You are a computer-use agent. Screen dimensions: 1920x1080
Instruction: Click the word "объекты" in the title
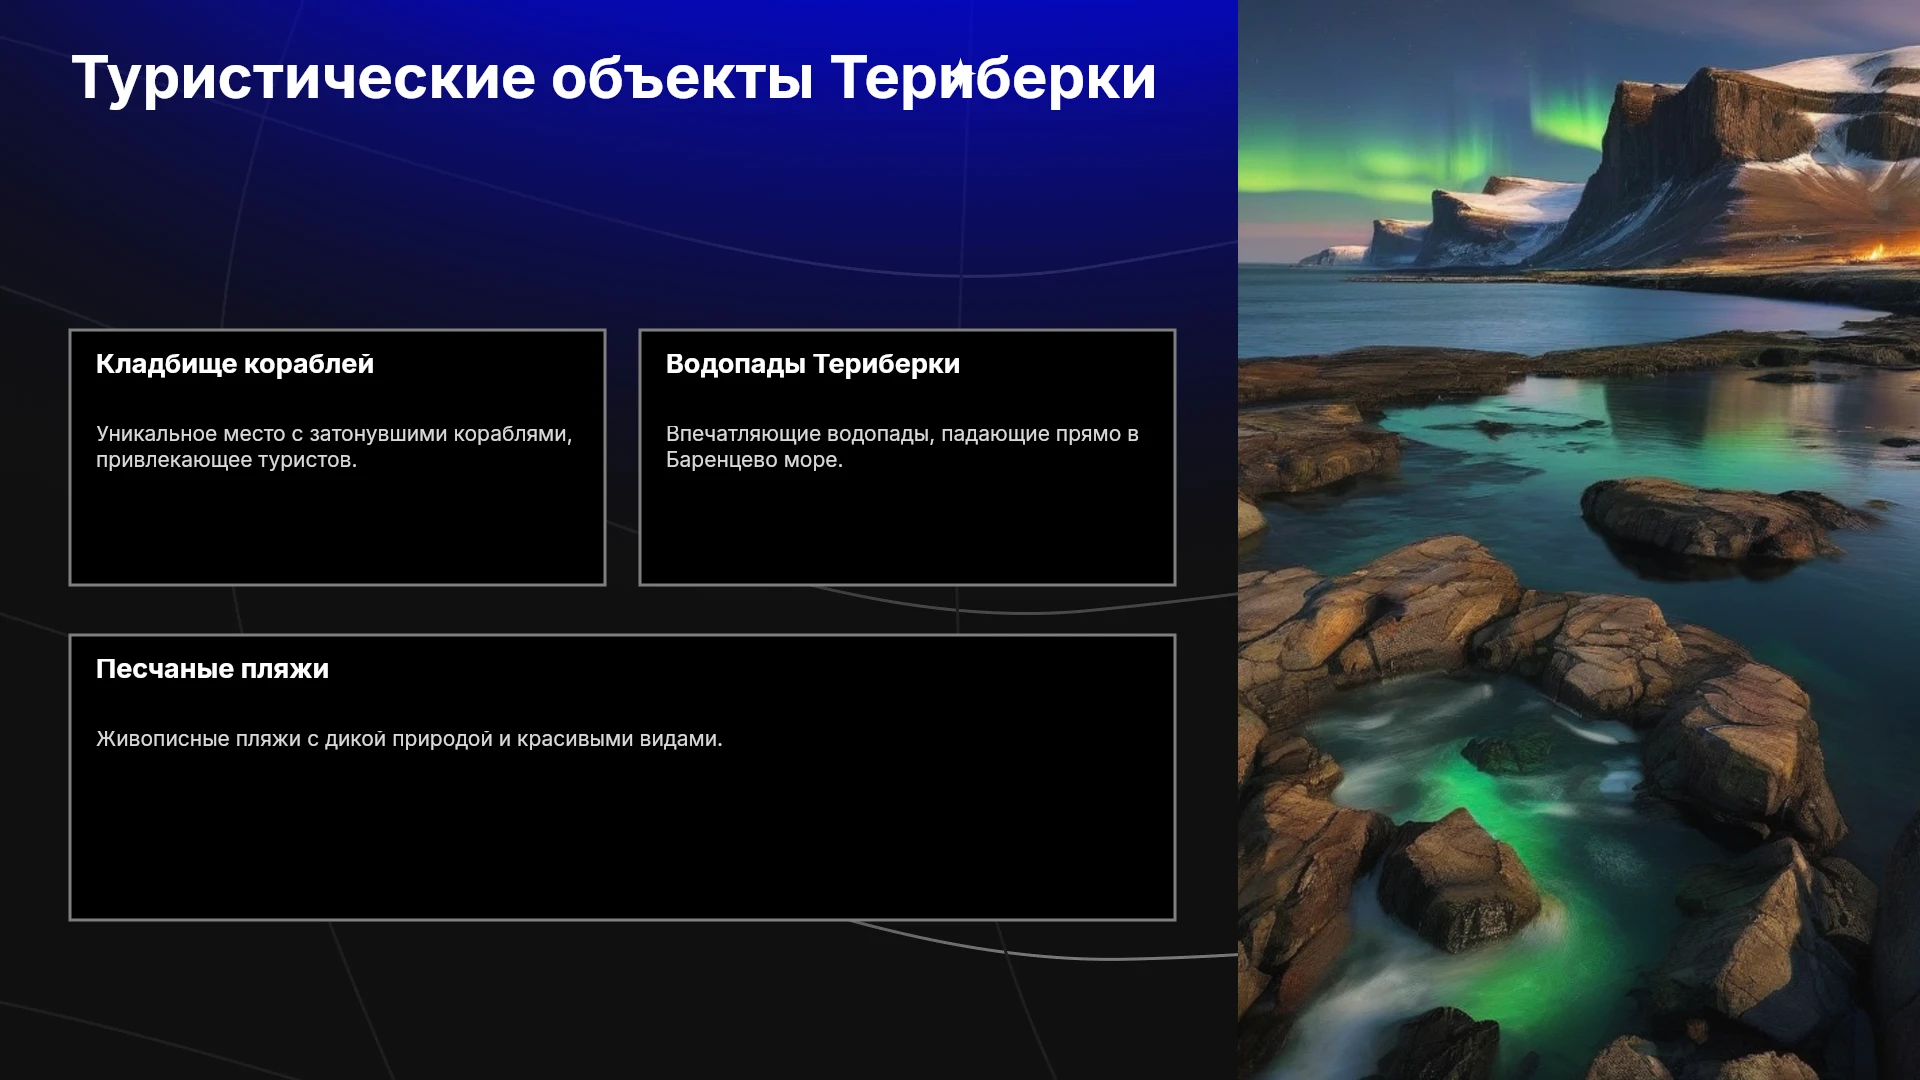click(682, 78)
